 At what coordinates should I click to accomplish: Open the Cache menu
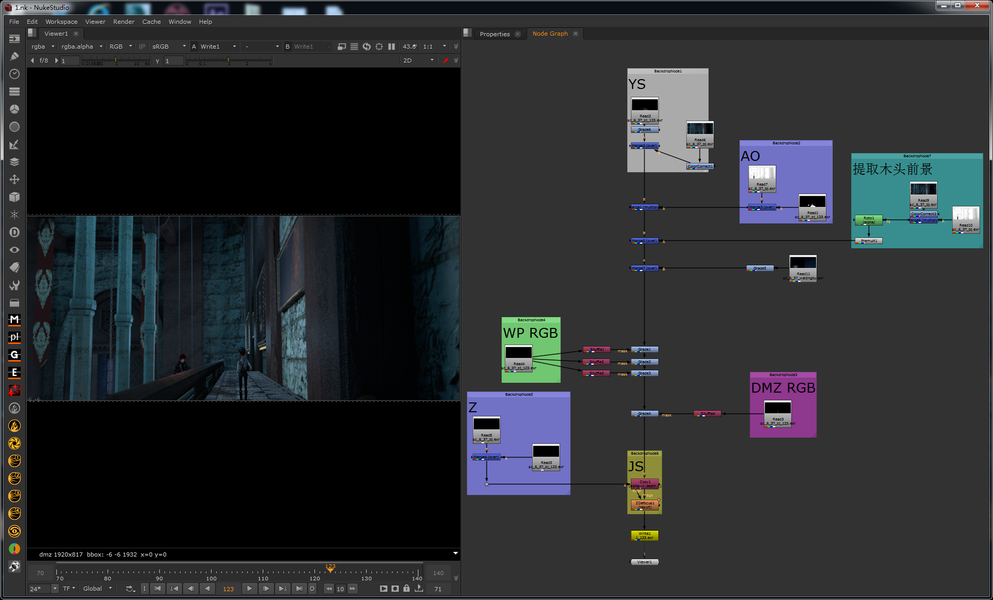(151, 22)
